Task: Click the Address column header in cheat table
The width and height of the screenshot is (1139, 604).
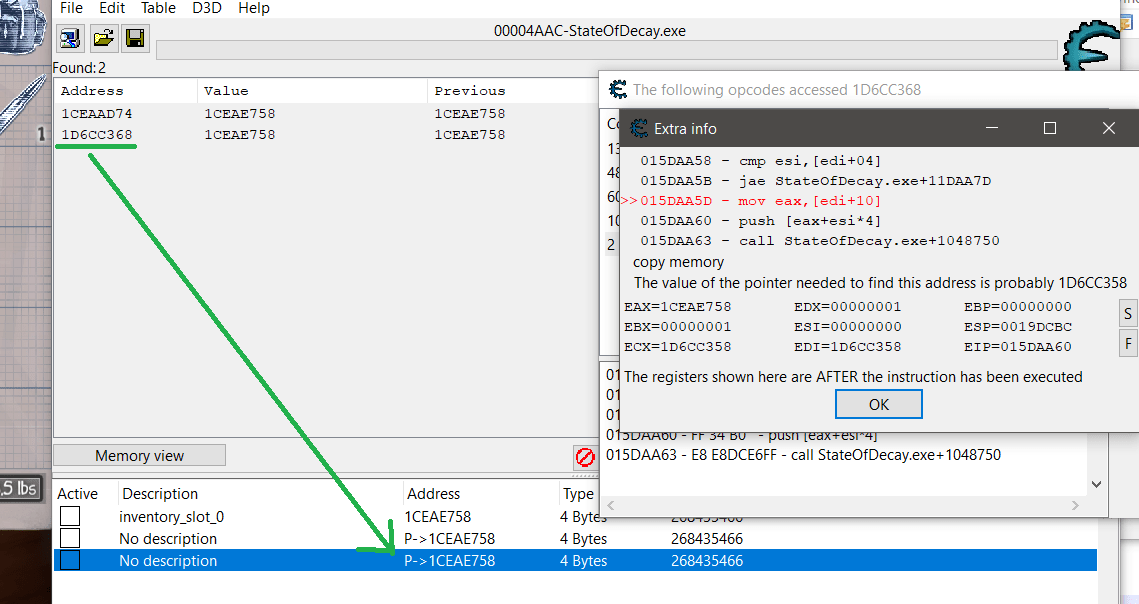Action: [x=434, y=494]
